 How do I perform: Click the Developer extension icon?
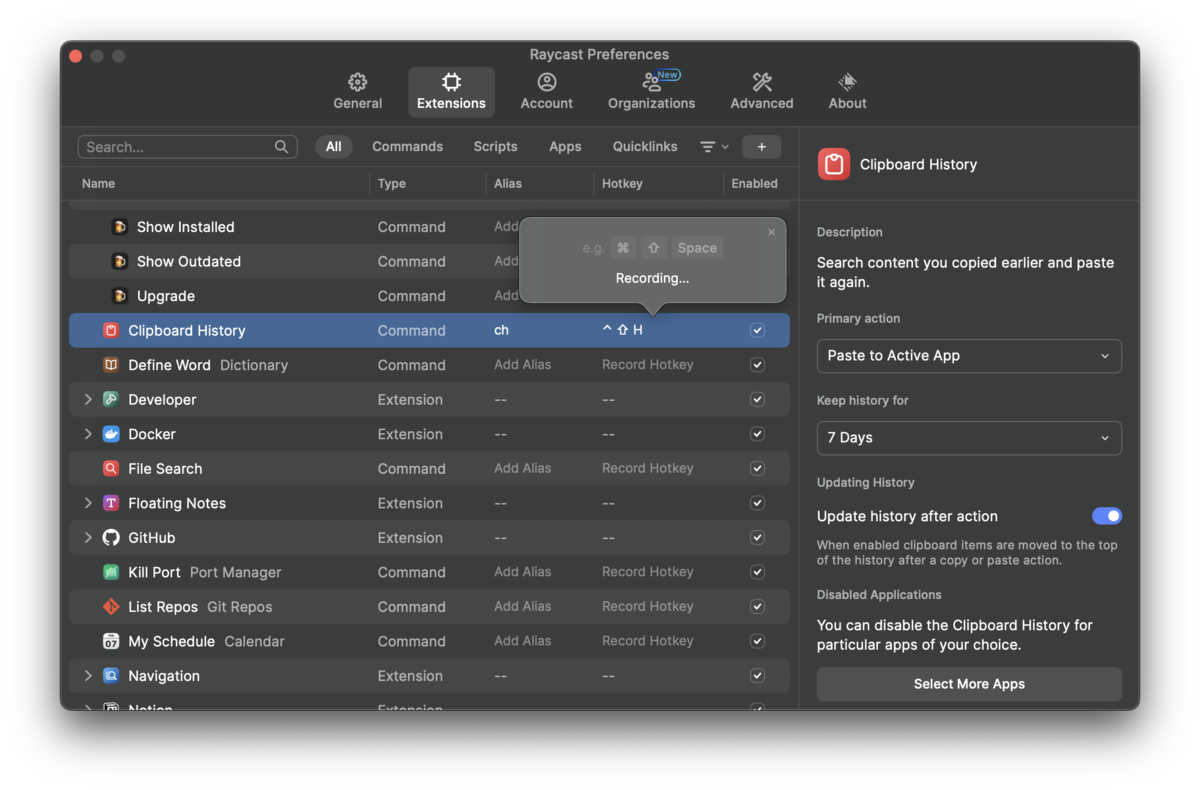(111, 400)
